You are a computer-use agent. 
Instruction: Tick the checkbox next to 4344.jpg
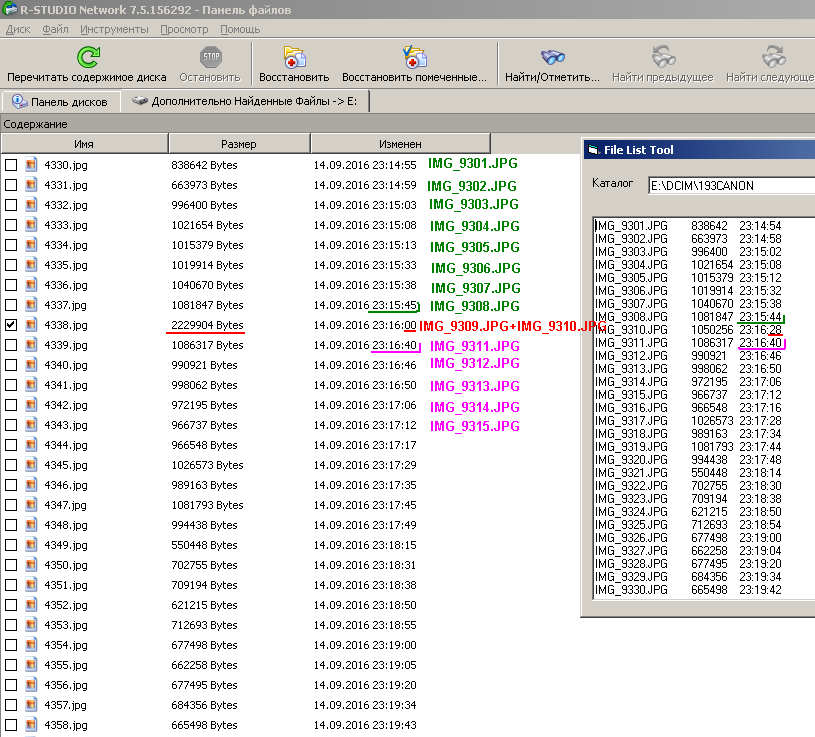[11, 445]
